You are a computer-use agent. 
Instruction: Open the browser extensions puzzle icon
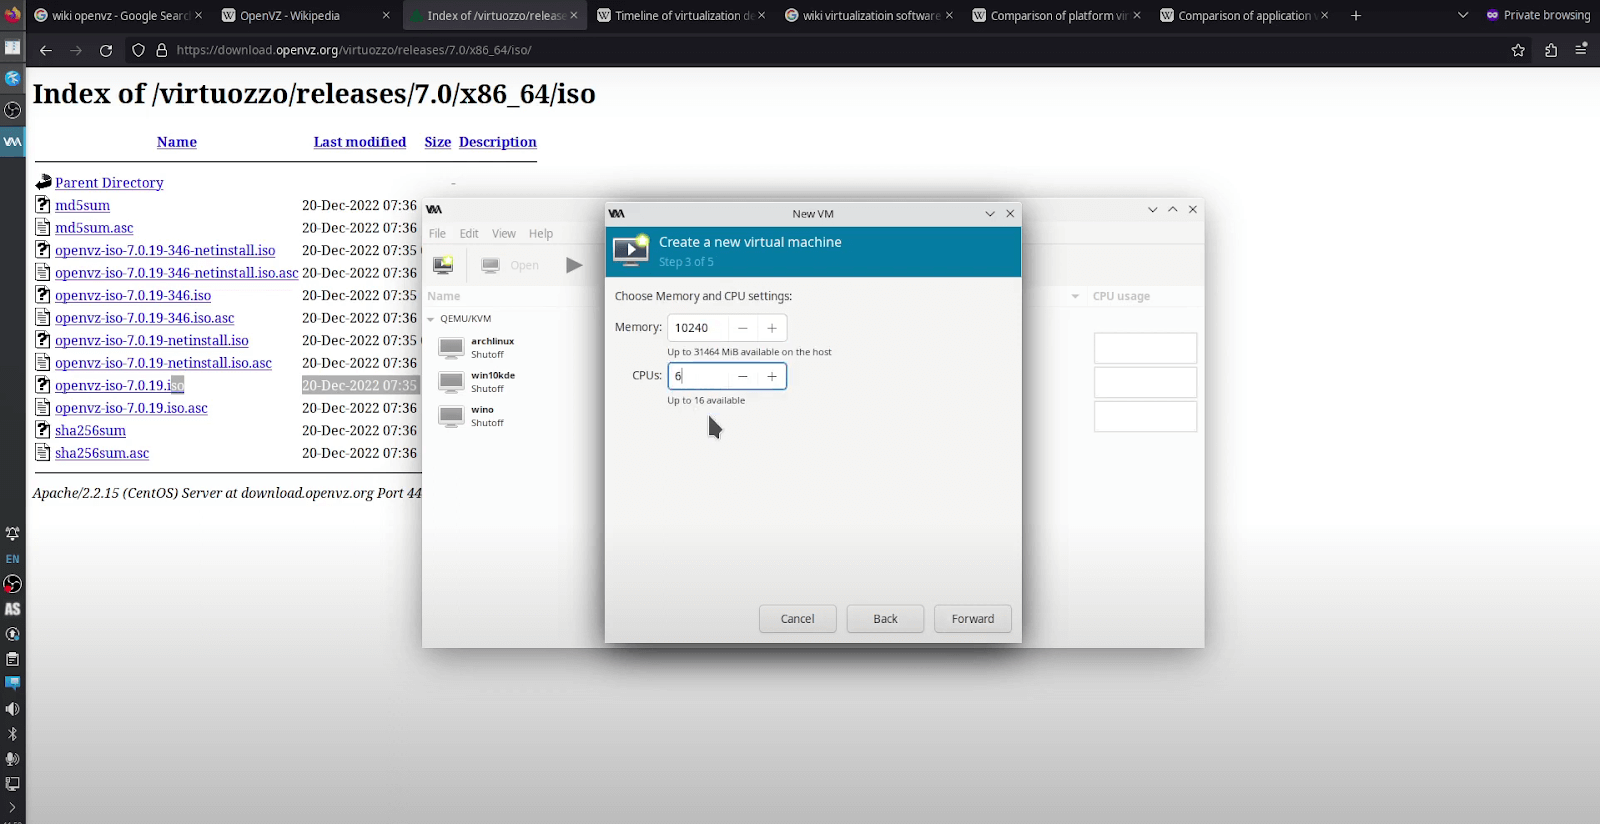click(1551, 50)
